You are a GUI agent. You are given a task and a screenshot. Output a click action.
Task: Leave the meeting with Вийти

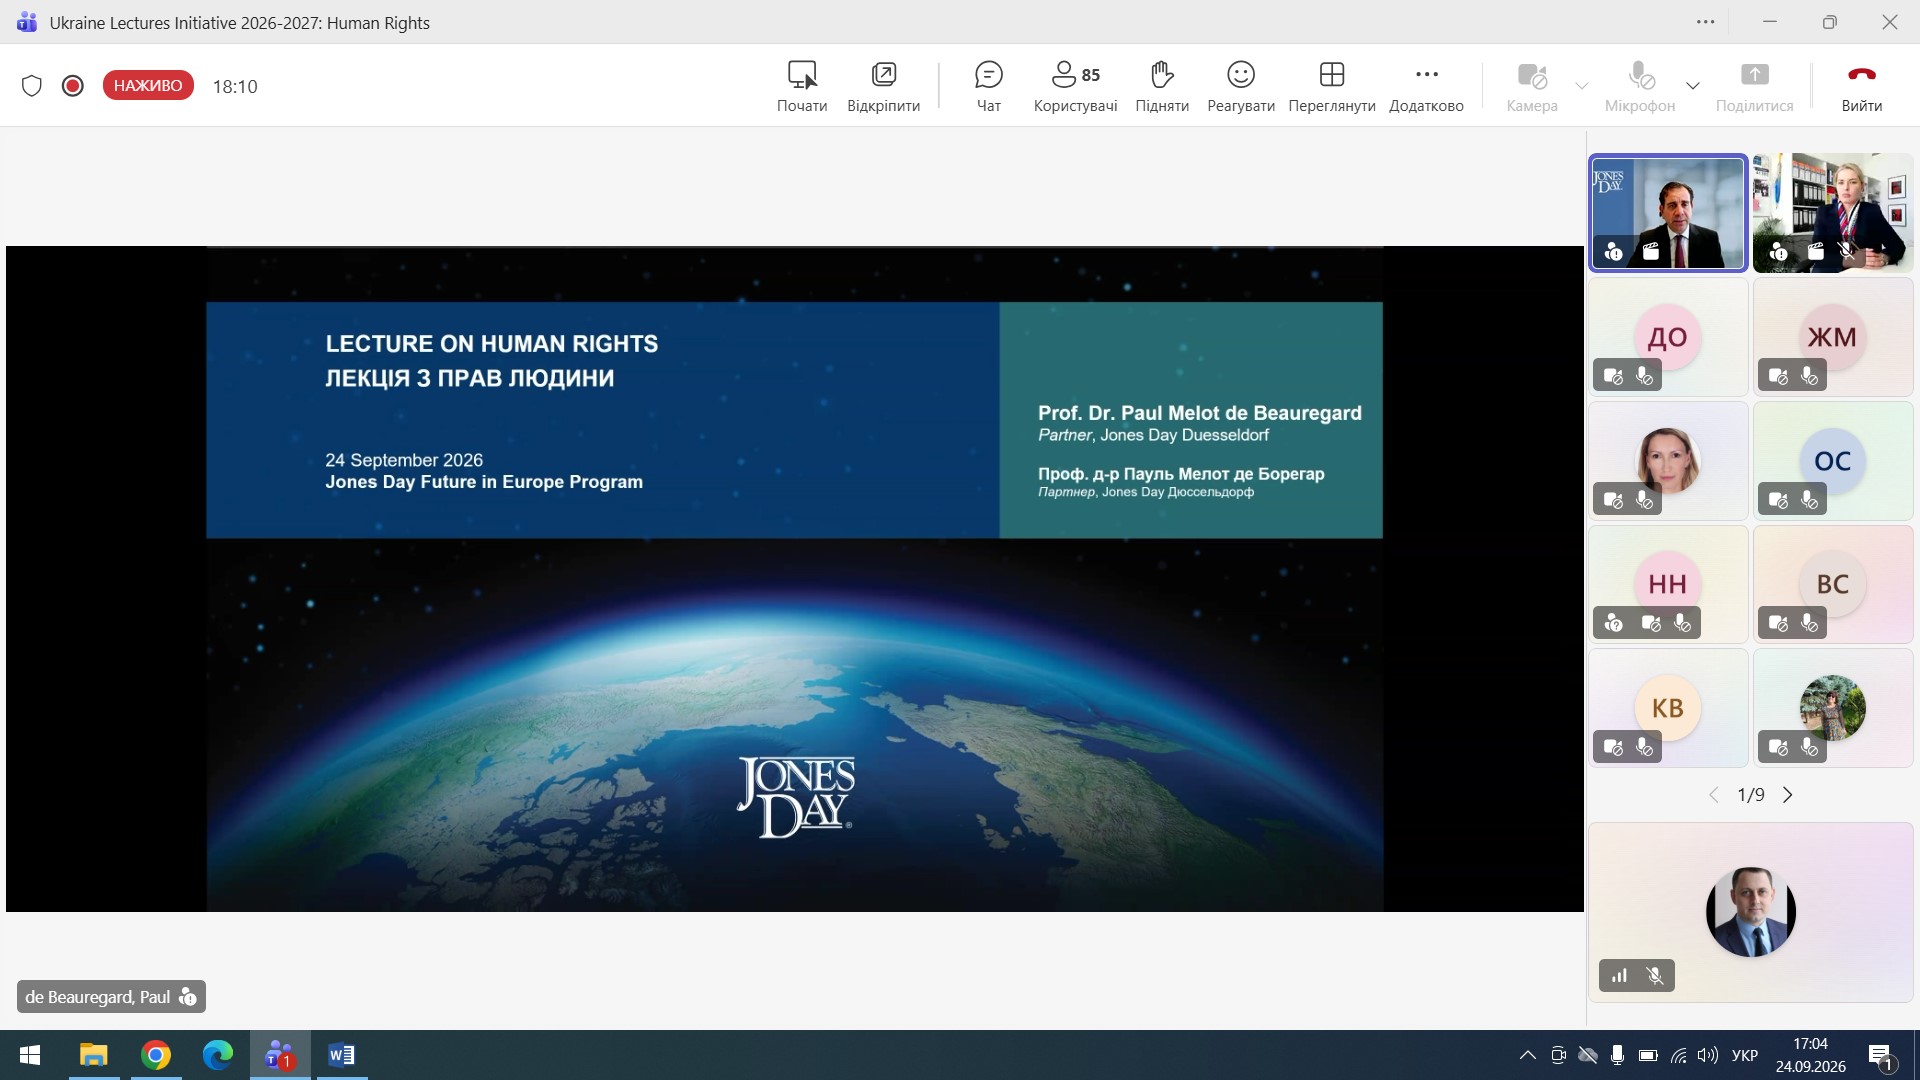tap(1861, 87)
